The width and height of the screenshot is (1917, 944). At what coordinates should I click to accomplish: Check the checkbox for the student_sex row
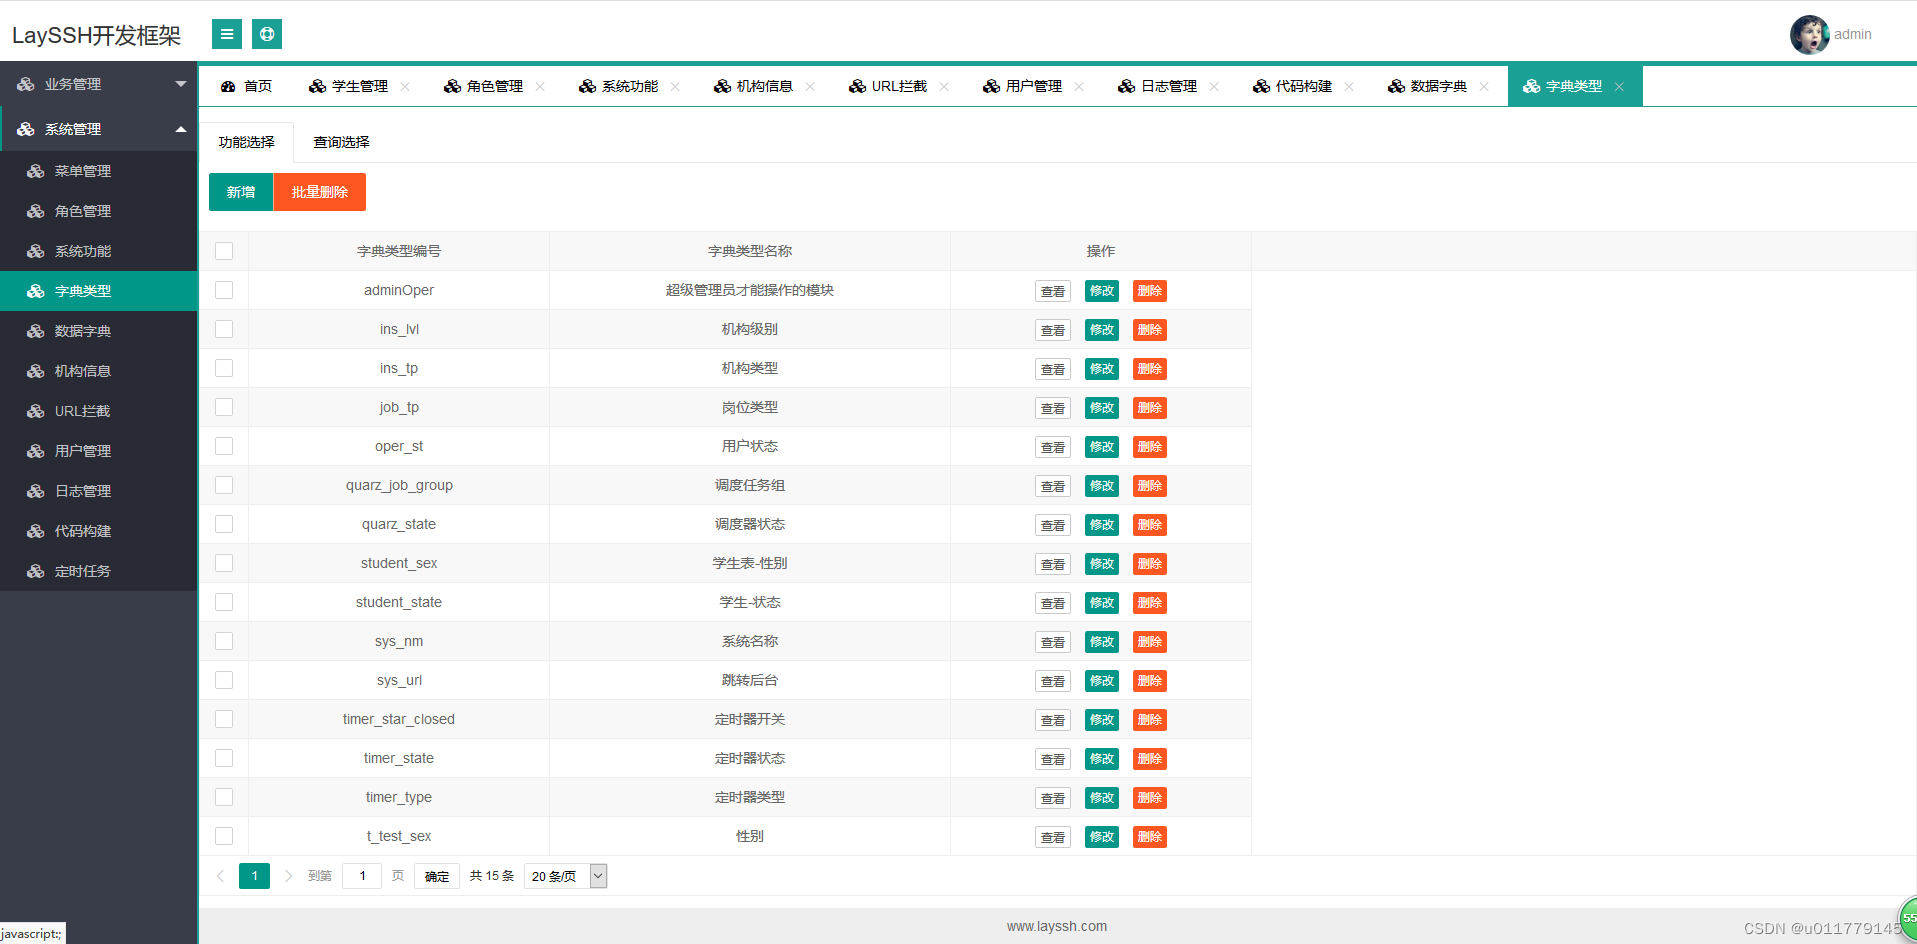pyautogui.click(x=224, y=563)
